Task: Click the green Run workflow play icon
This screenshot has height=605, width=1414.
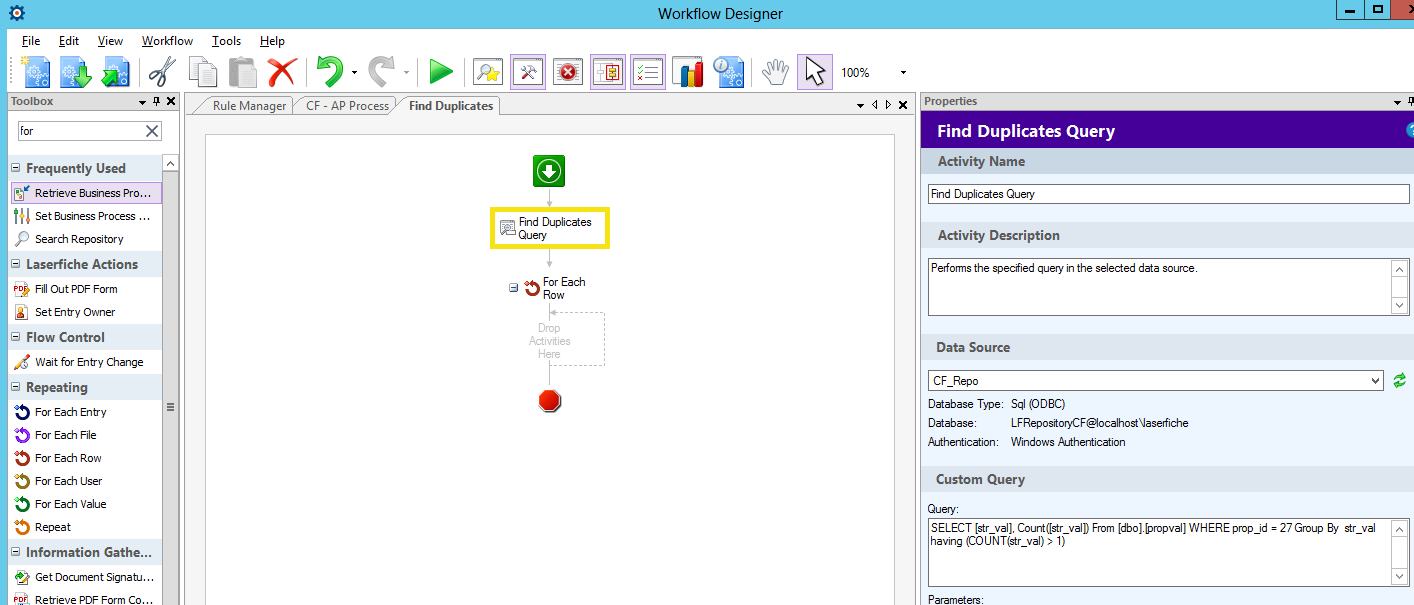Action: click(x=440, y=72)
